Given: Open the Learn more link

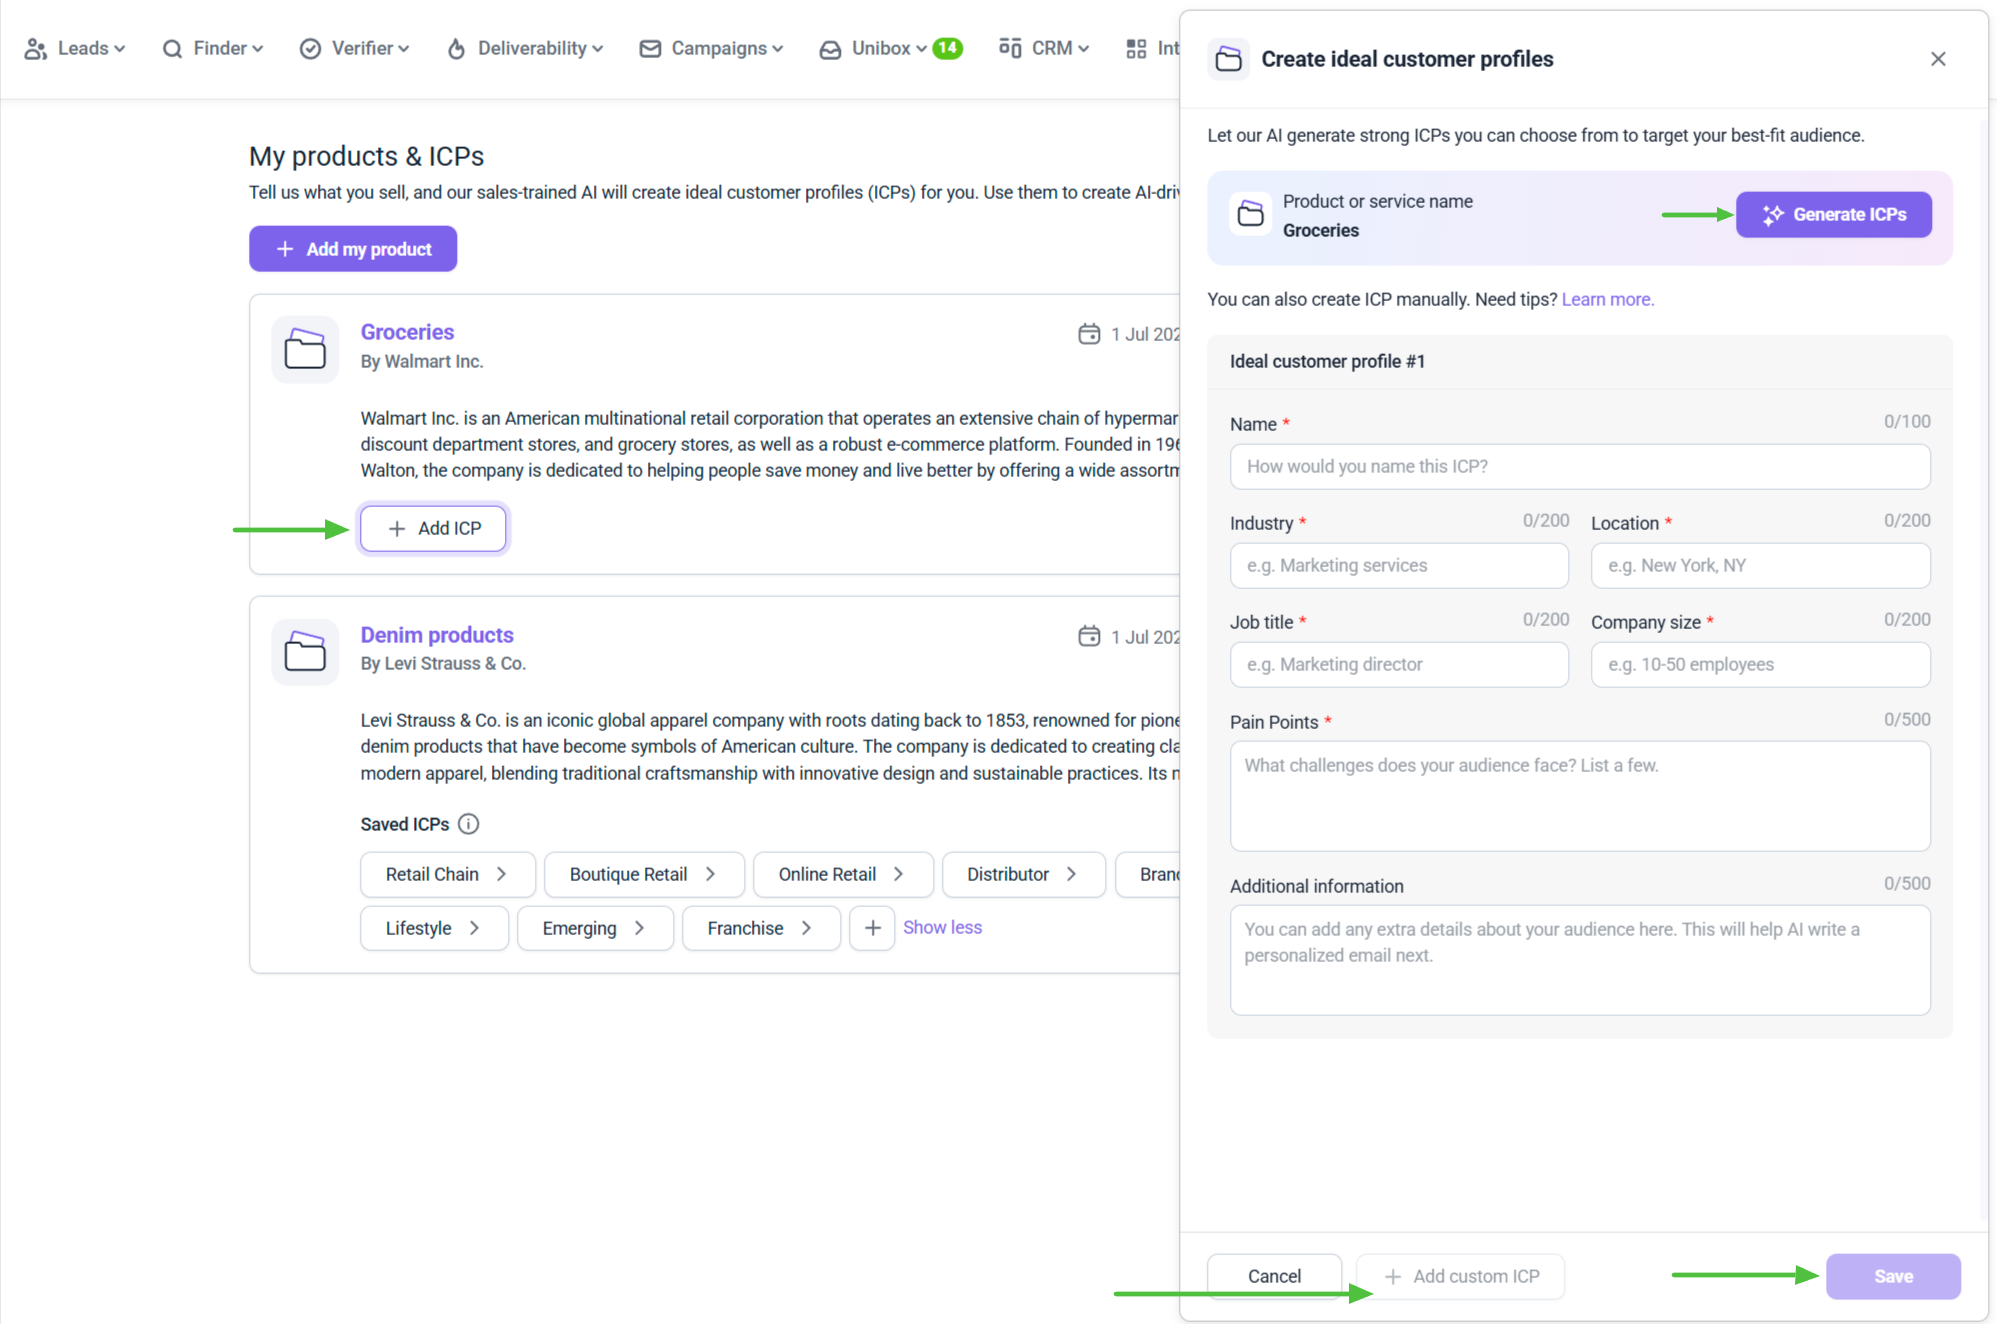Looking at the screenshot, I should click(1608, 299).
